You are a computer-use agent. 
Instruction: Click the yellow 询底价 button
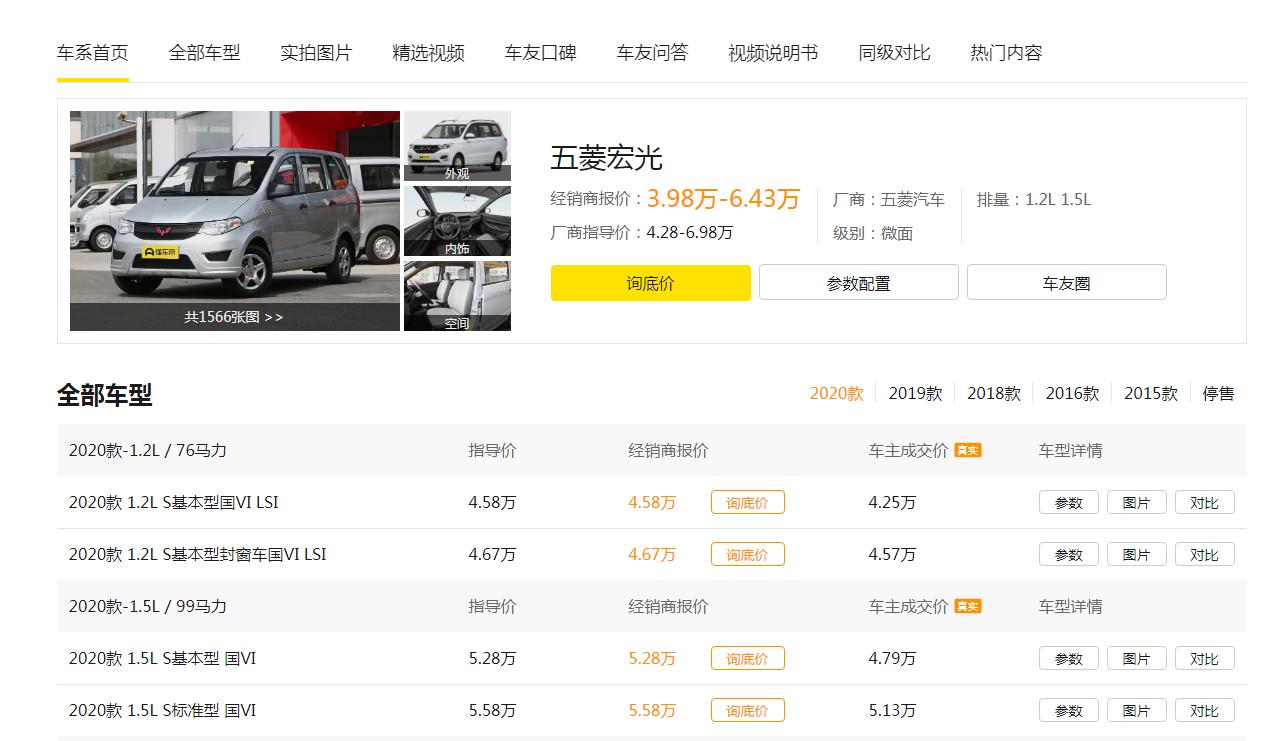[650, 283]
